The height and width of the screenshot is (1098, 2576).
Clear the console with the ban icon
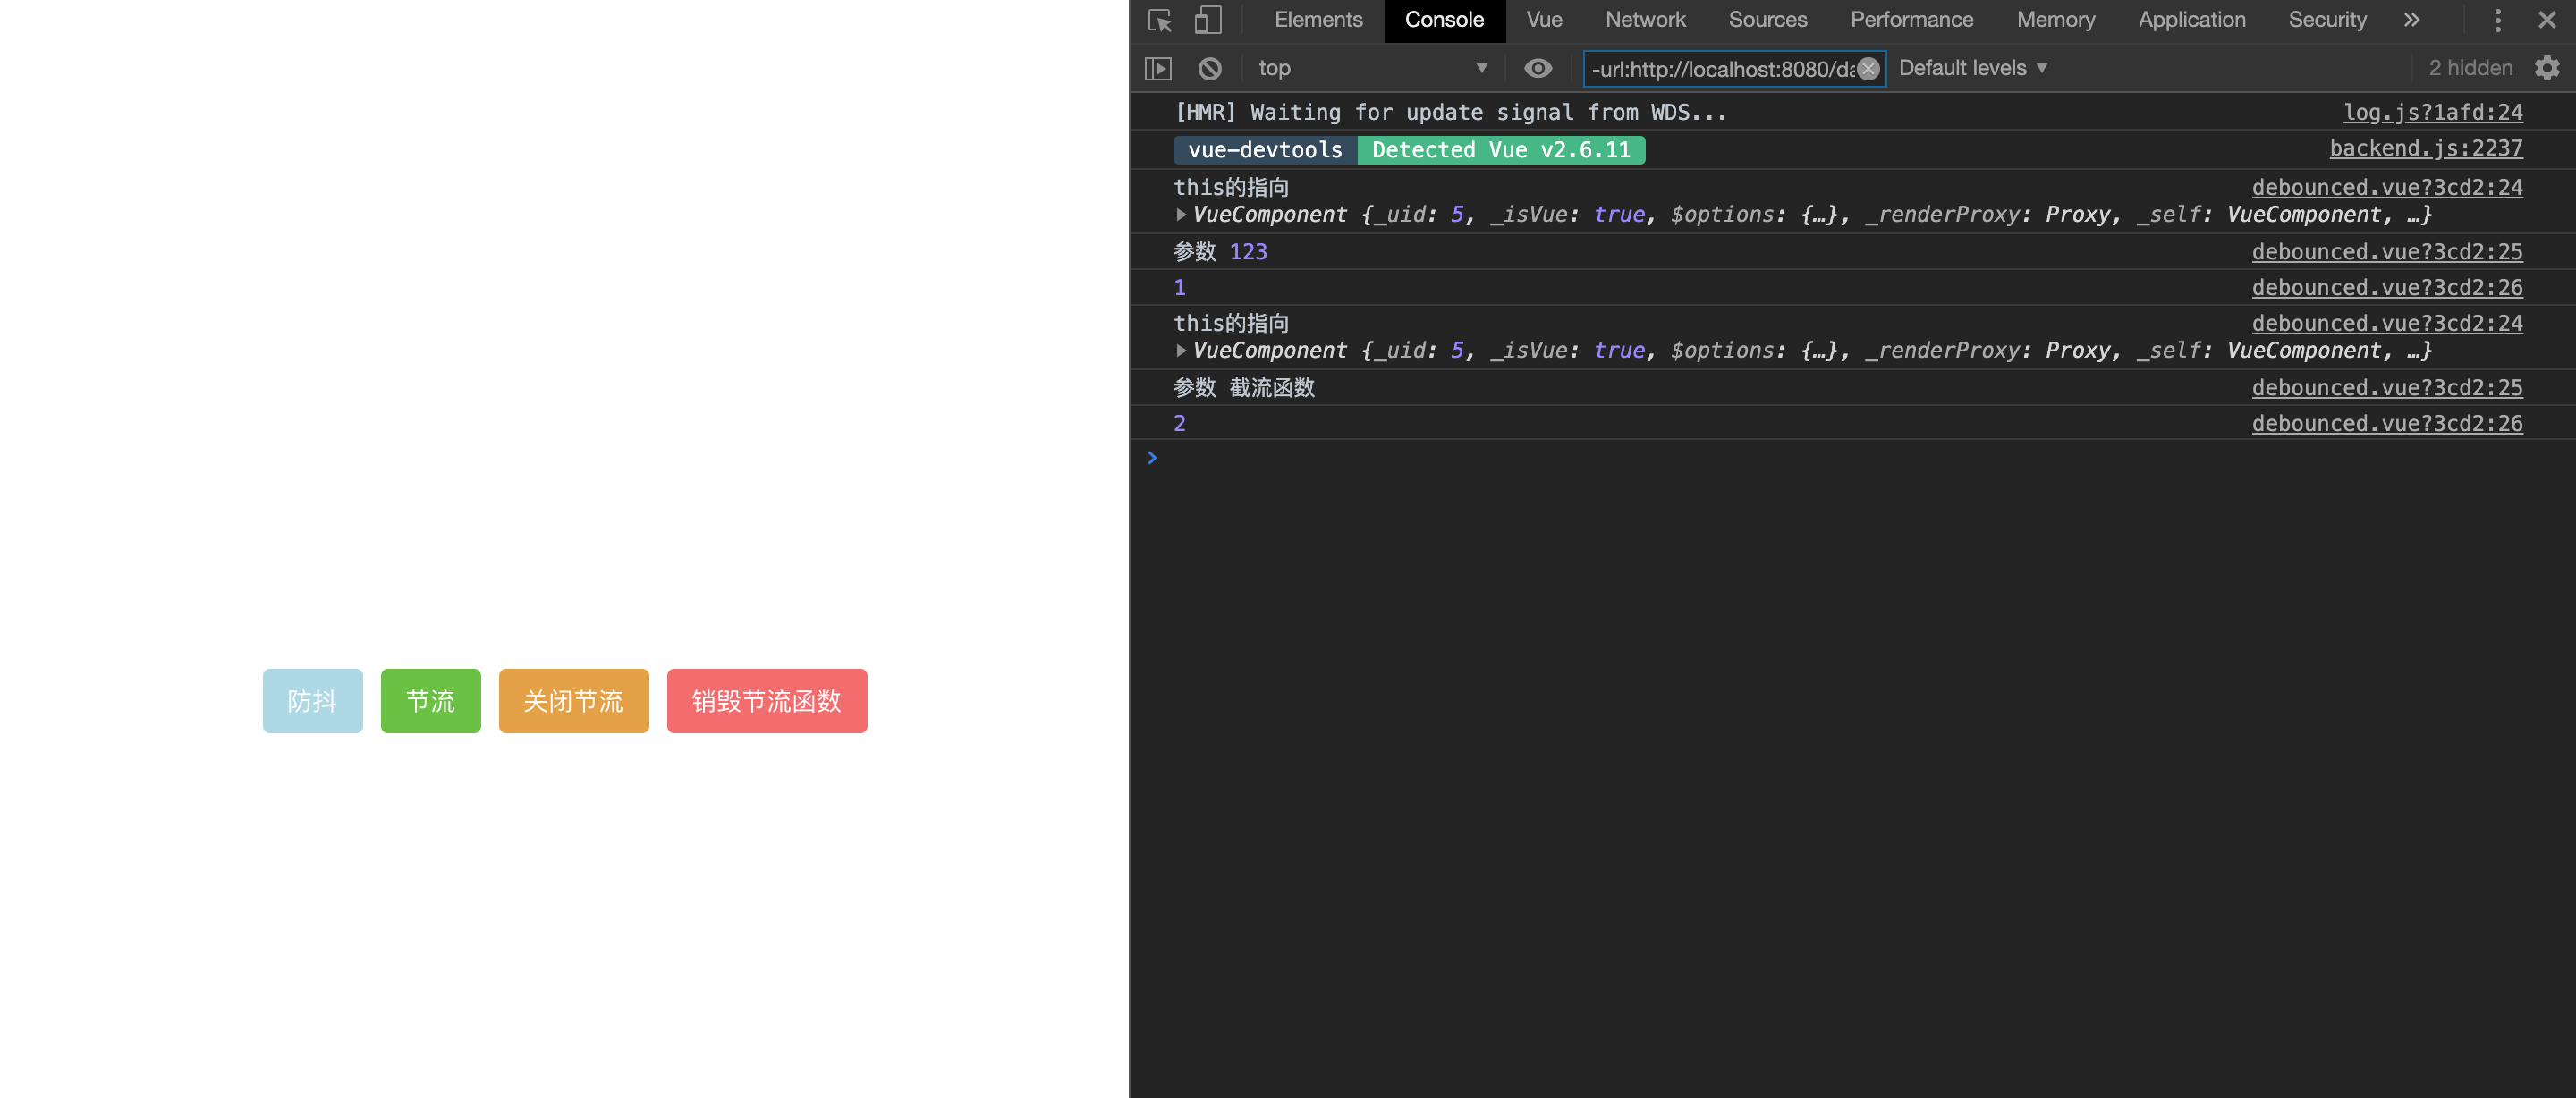[1210, 68]
